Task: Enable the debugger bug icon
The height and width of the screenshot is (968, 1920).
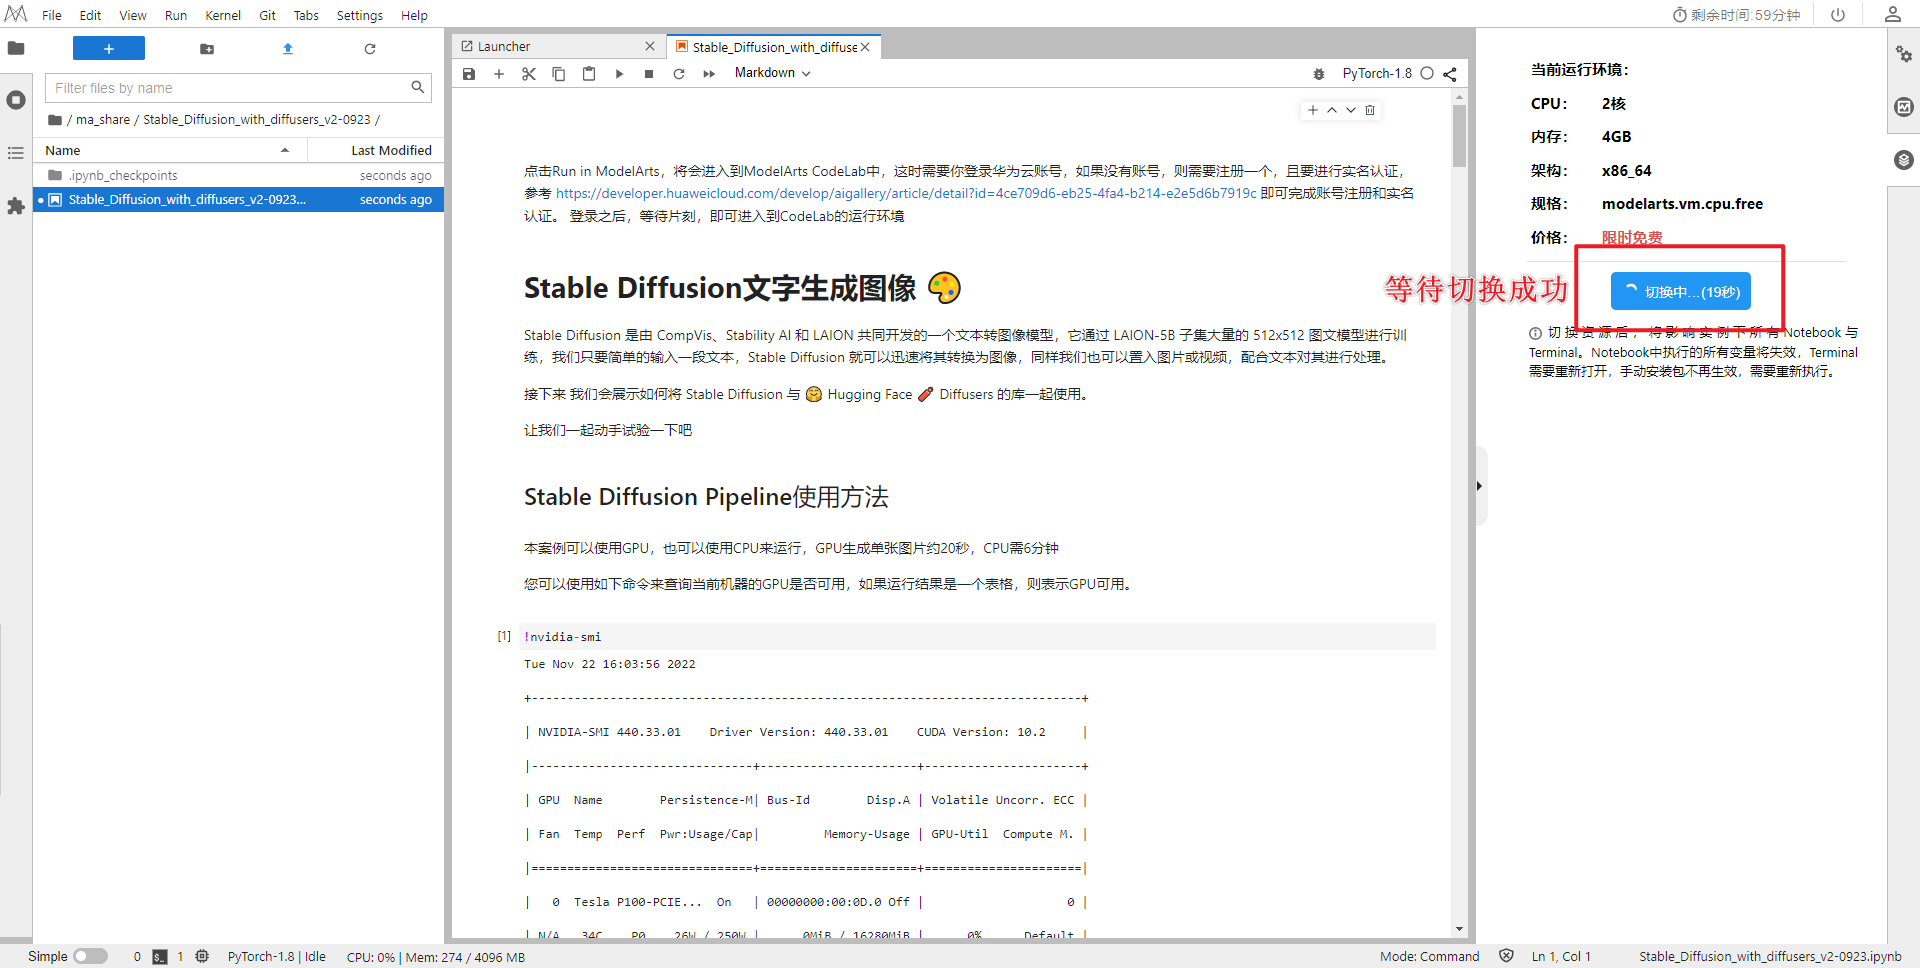Action: (x=1319, y=74)
